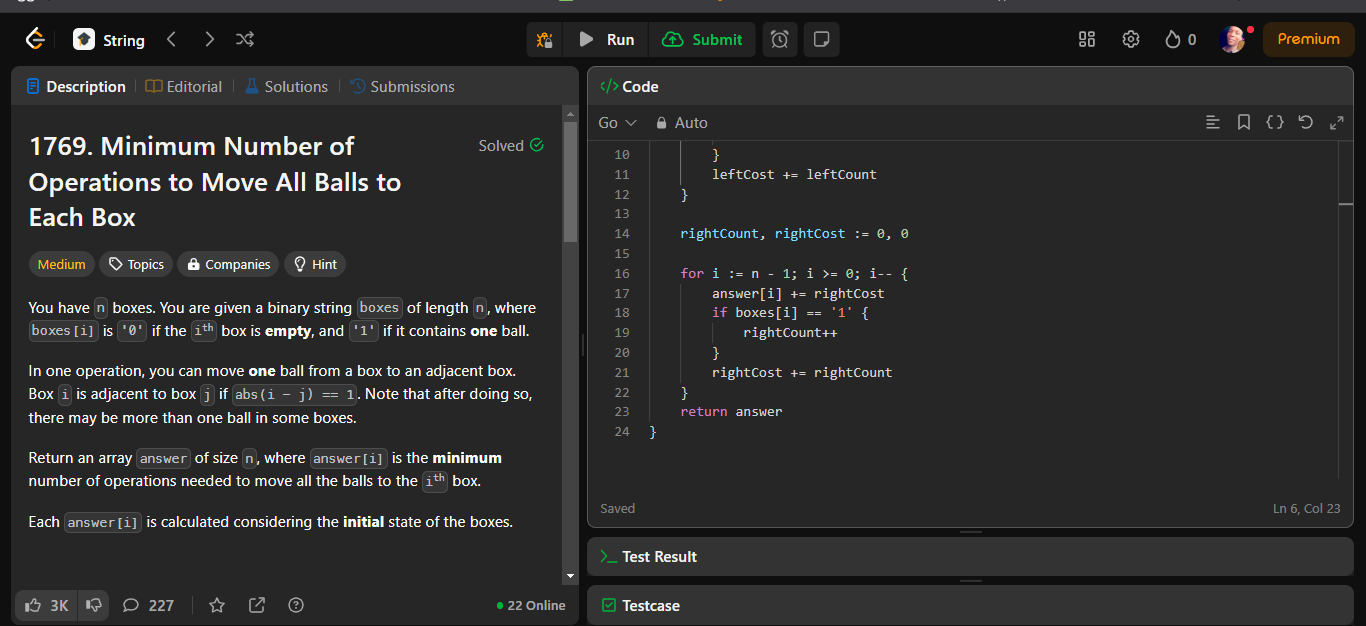Image resolution: width=1366 pixels, height=626 pixels.
Task: Click the debugger bug icon
Action: coord(544,40)
